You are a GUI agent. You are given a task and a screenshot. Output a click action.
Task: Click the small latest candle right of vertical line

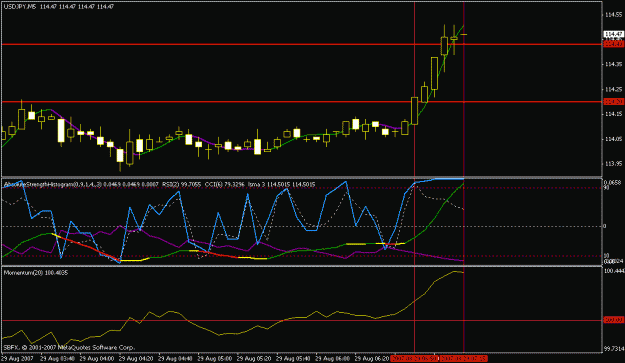pos(464,35)
